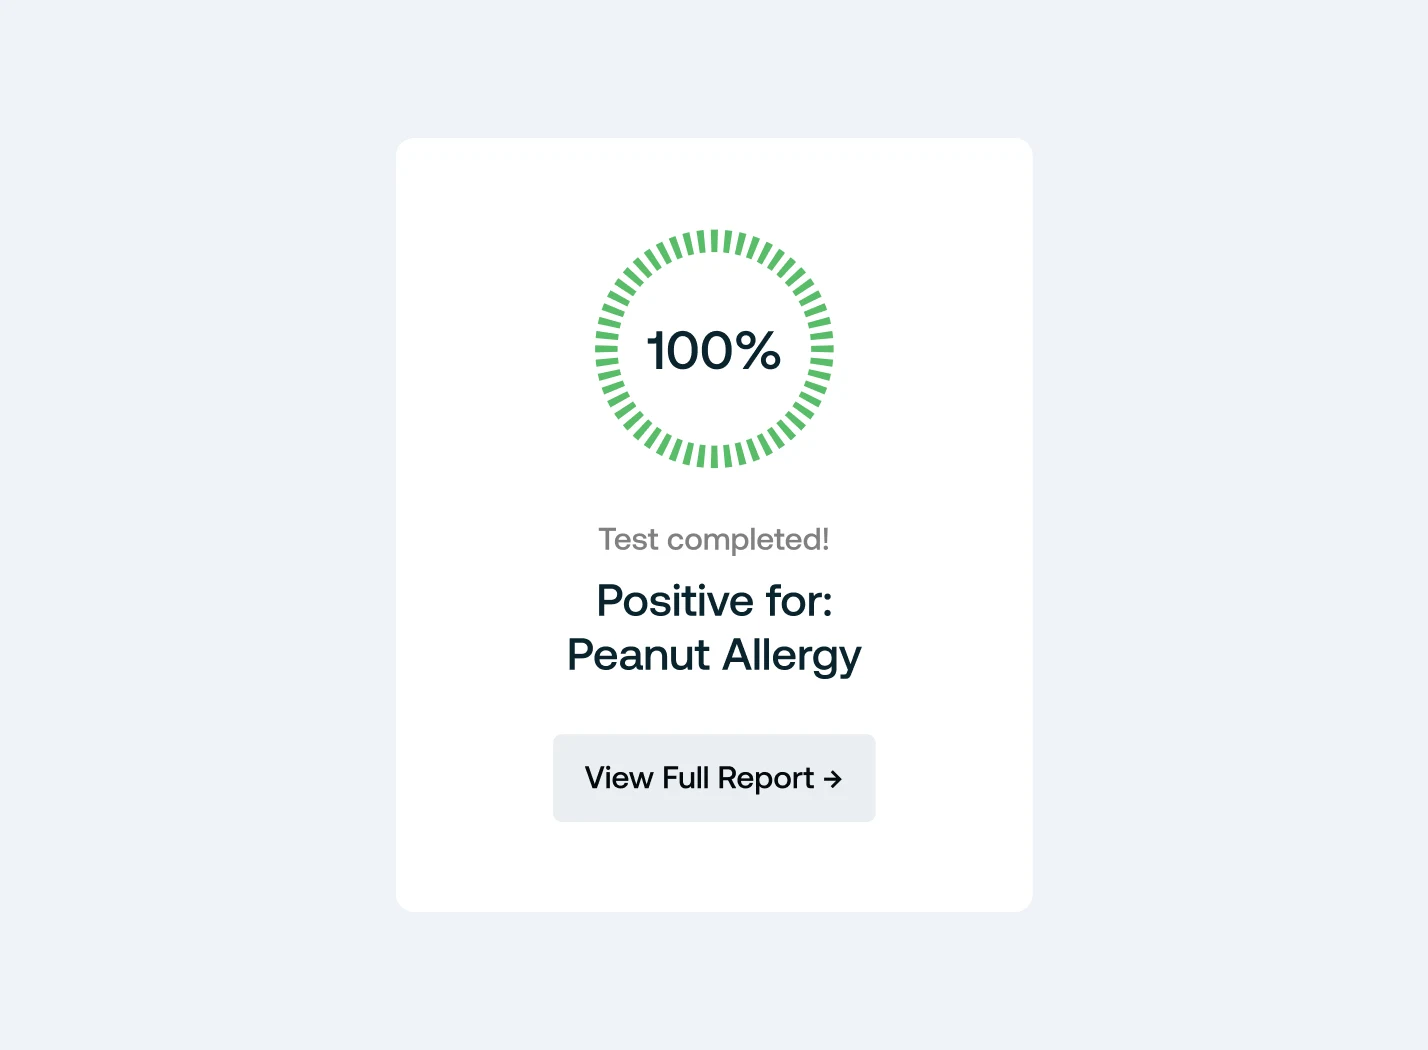Click the word "Allergy" in the result
This screenshot has height=1050, width=1428.
pos(791,656)
